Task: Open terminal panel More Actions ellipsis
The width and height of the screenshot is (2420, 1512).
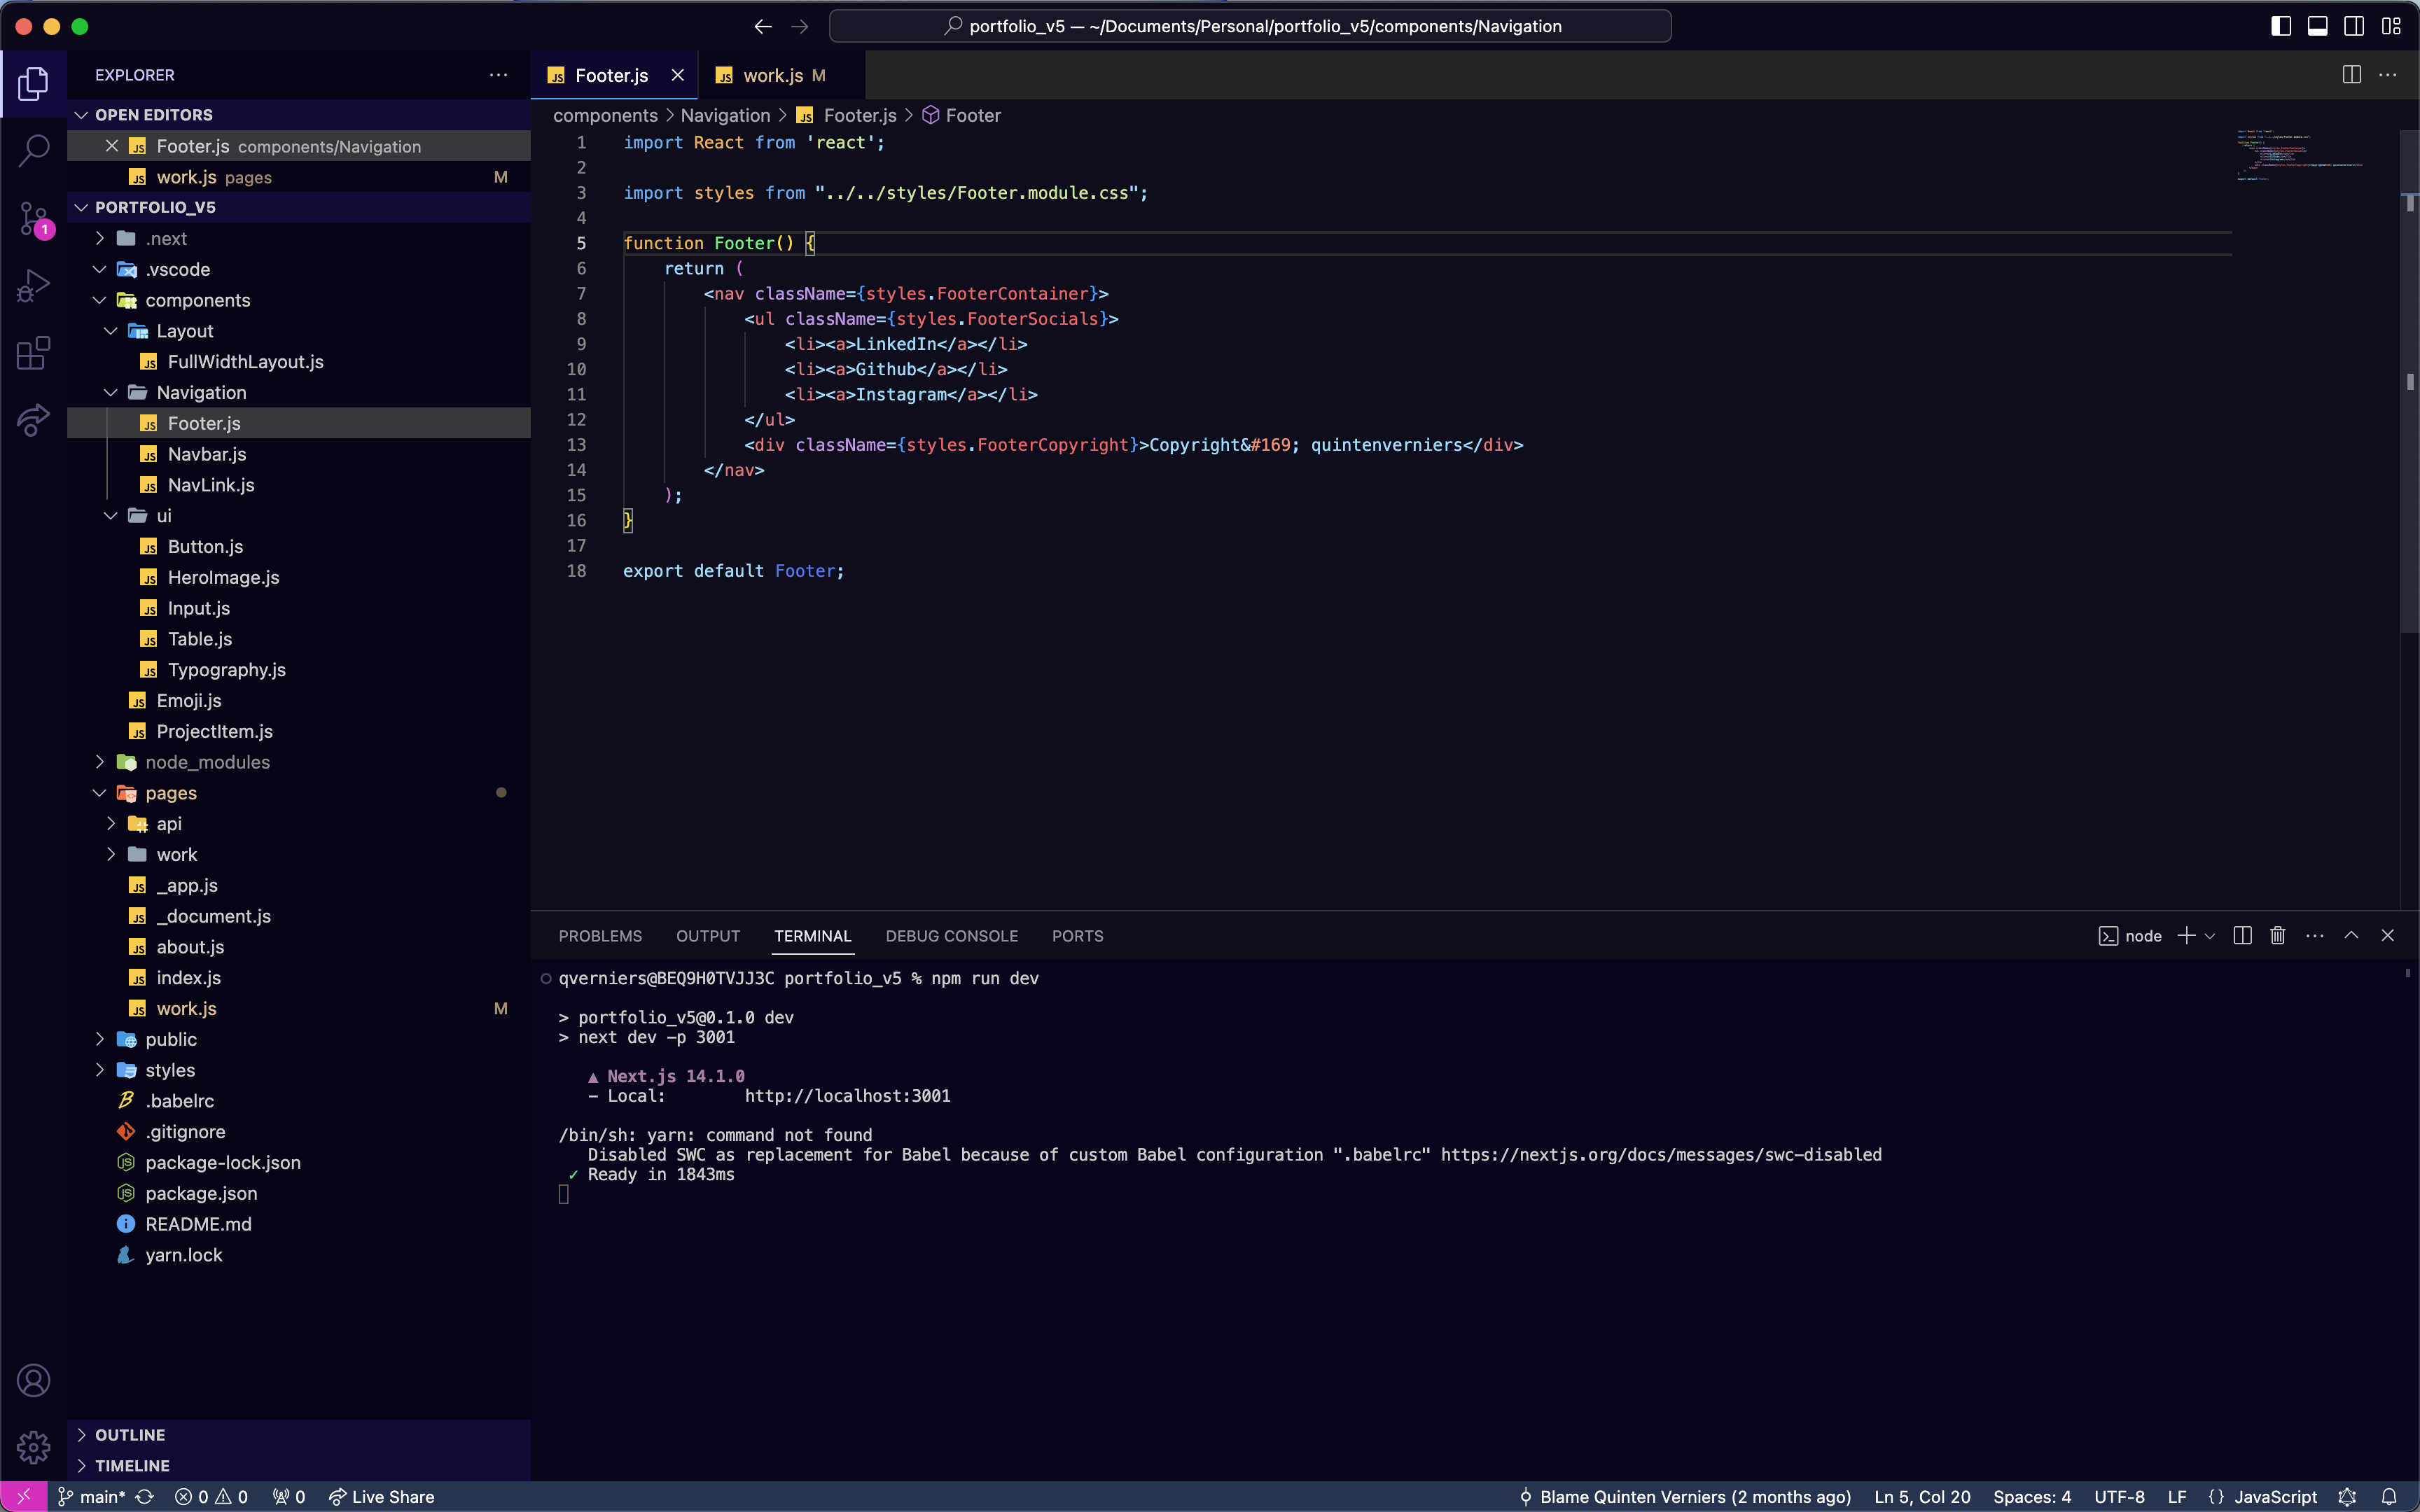Action: 2315,936
